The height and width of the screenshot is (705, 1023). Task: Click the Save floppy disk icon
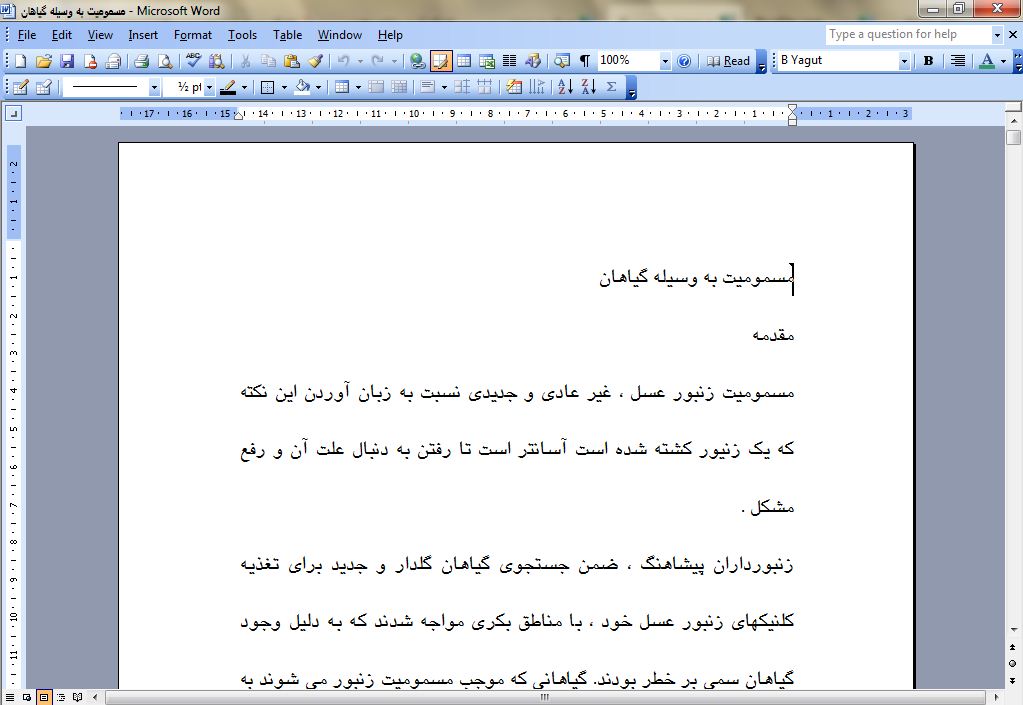(65, 61)
